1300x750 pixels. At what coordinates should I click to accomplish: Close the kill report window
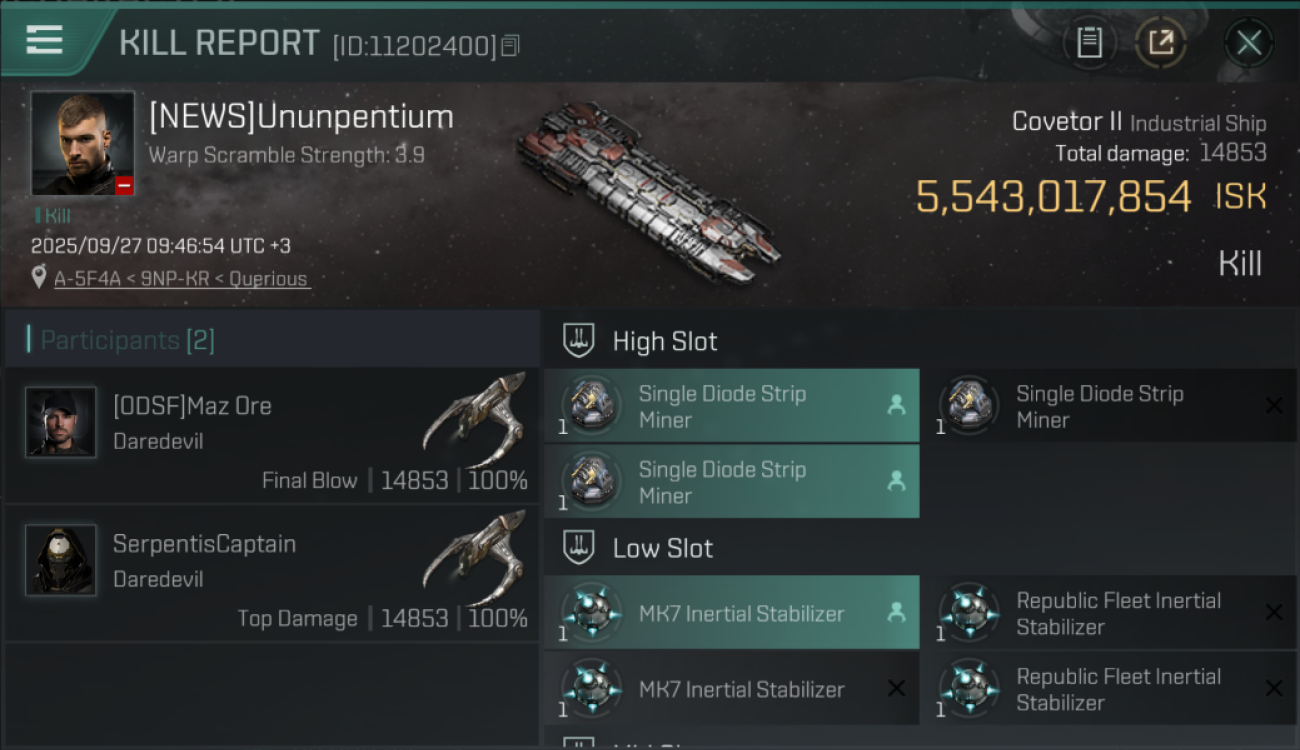coord(1249,43)
